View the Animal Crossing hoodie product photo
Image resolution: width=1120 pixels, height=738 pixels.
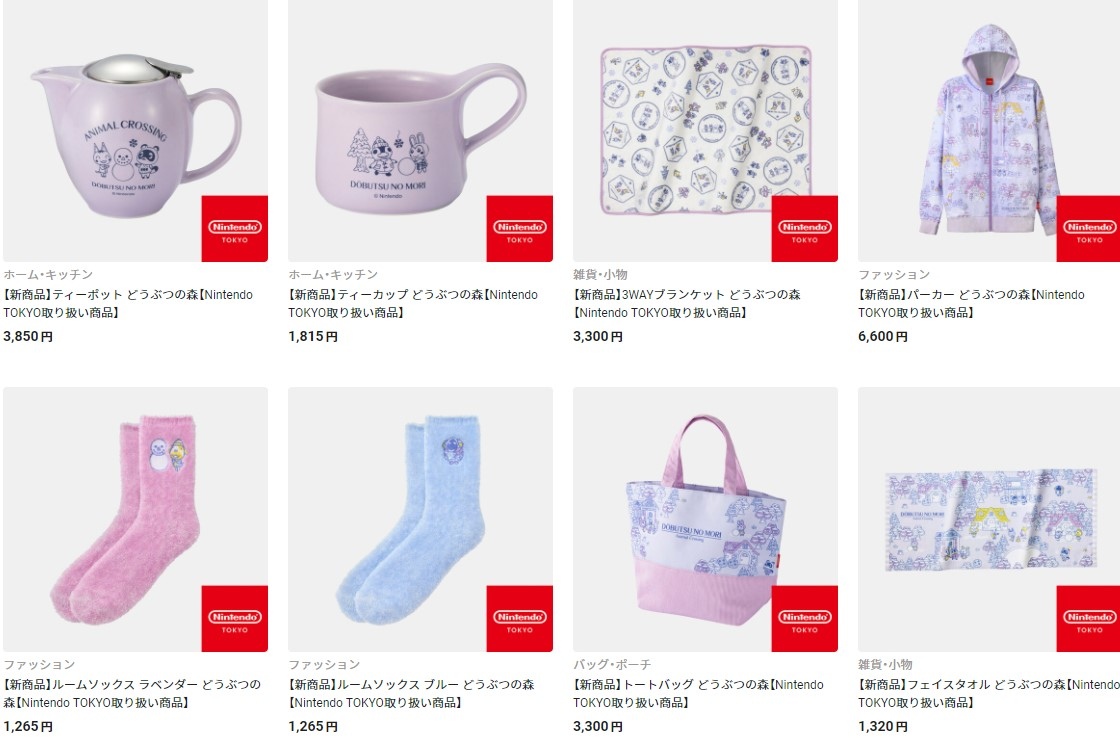[x=989, y=131]
